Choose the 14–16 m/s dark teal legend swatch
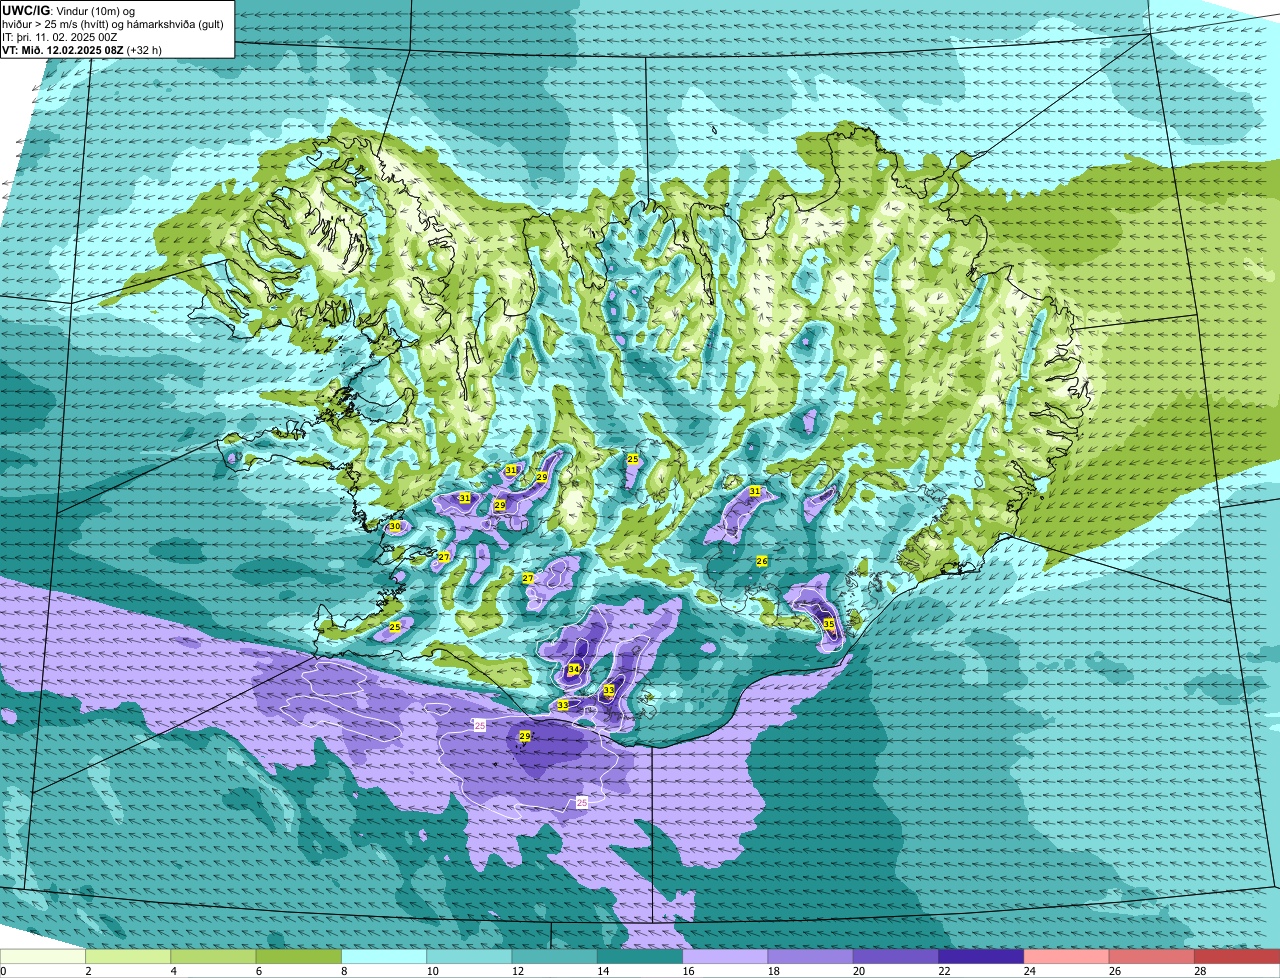The width and height of the screenshot is (1280, 978). pyautogui.click(x=640, y=956)
